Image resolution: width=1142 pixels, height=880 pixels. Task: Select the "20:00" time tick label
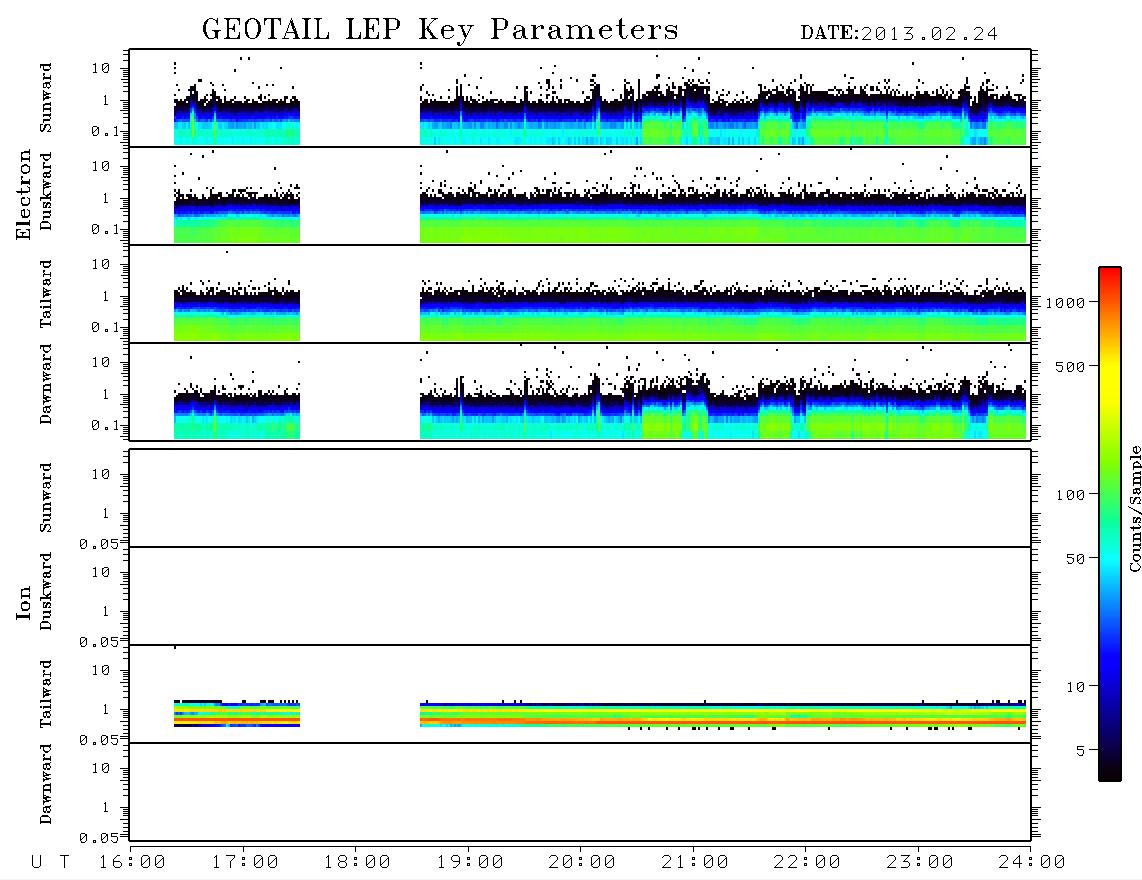pyautogui.click(x=582, y=862)
